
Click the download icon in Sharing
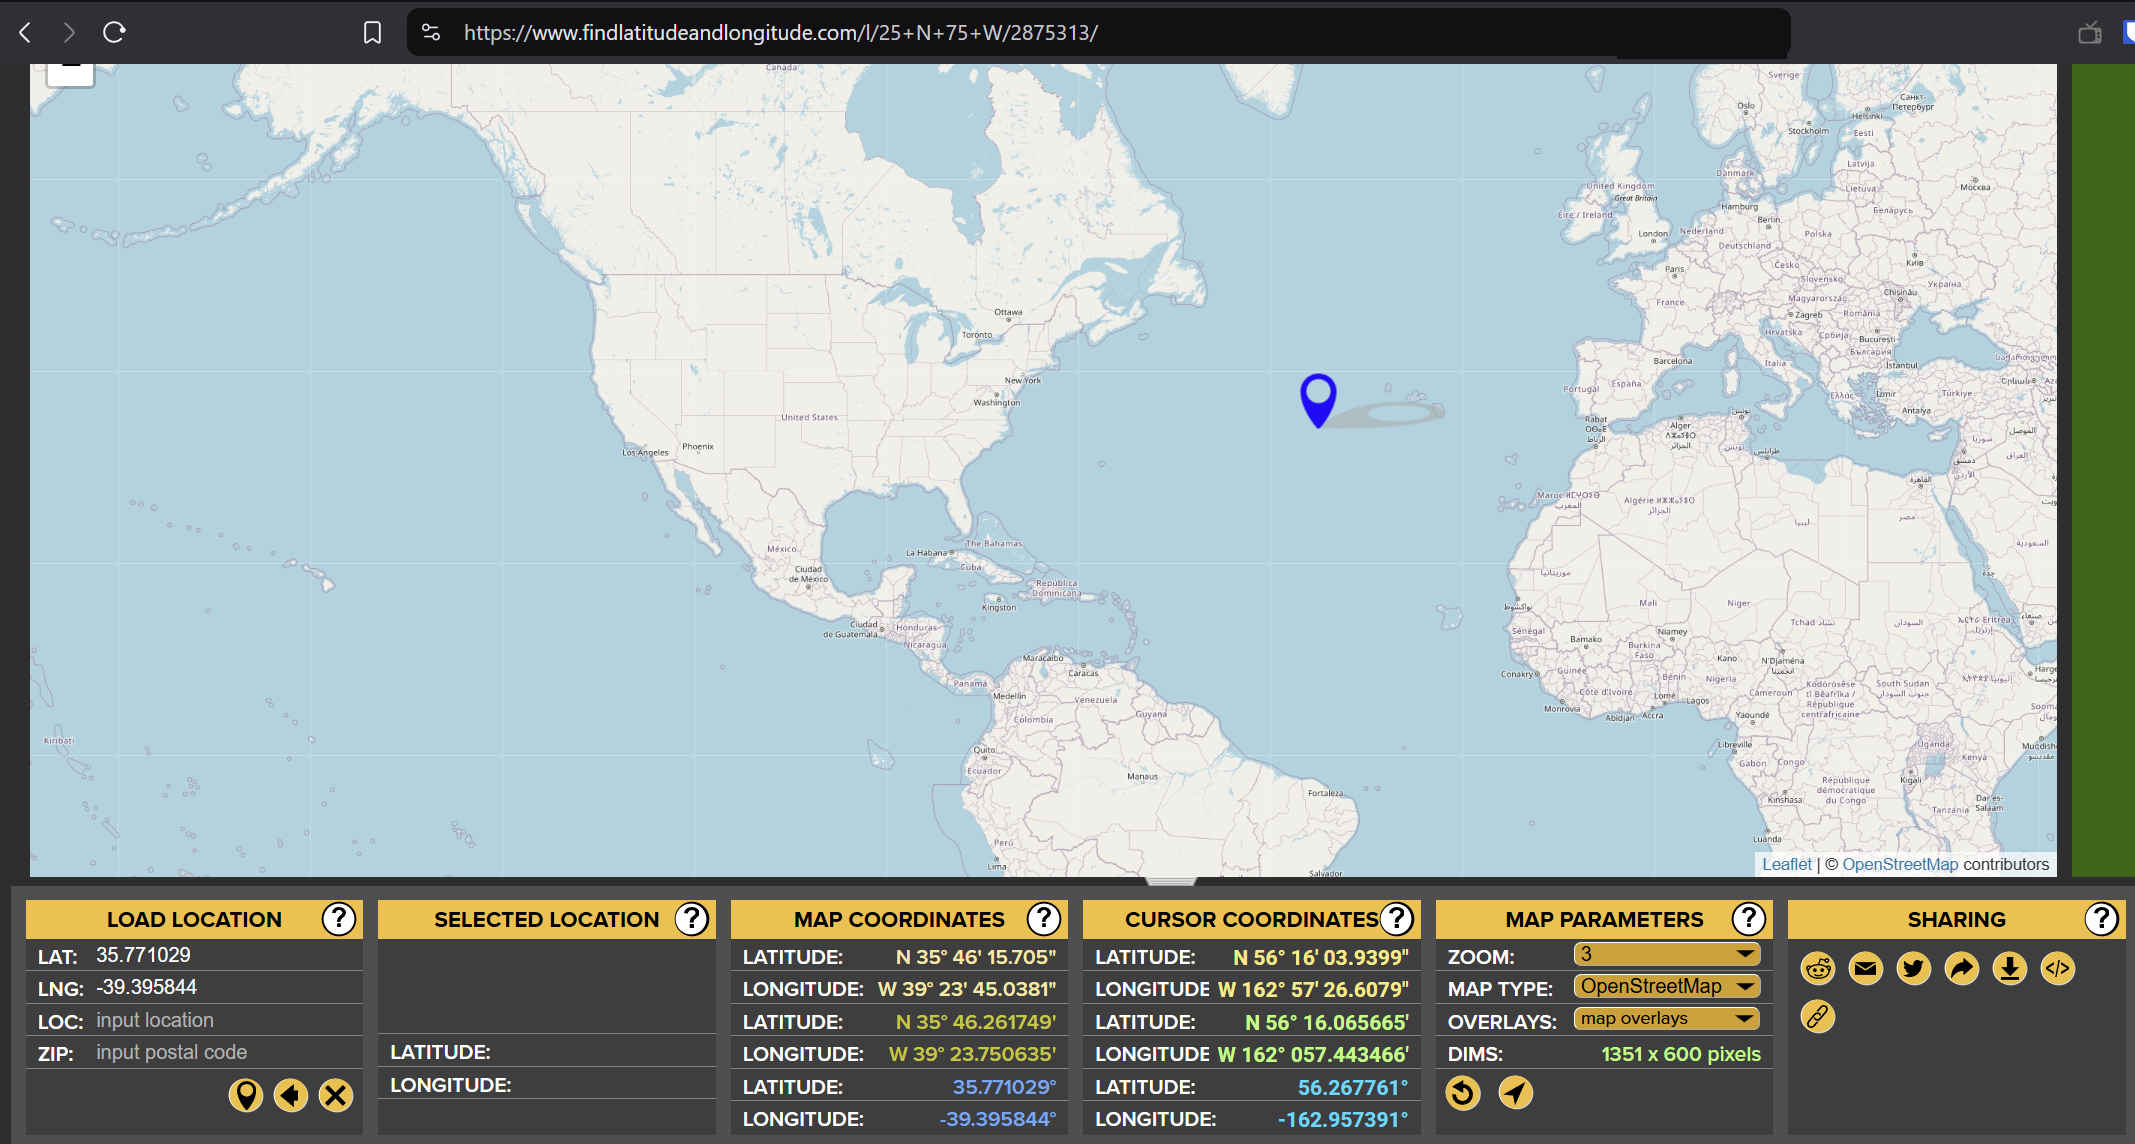2010,968
